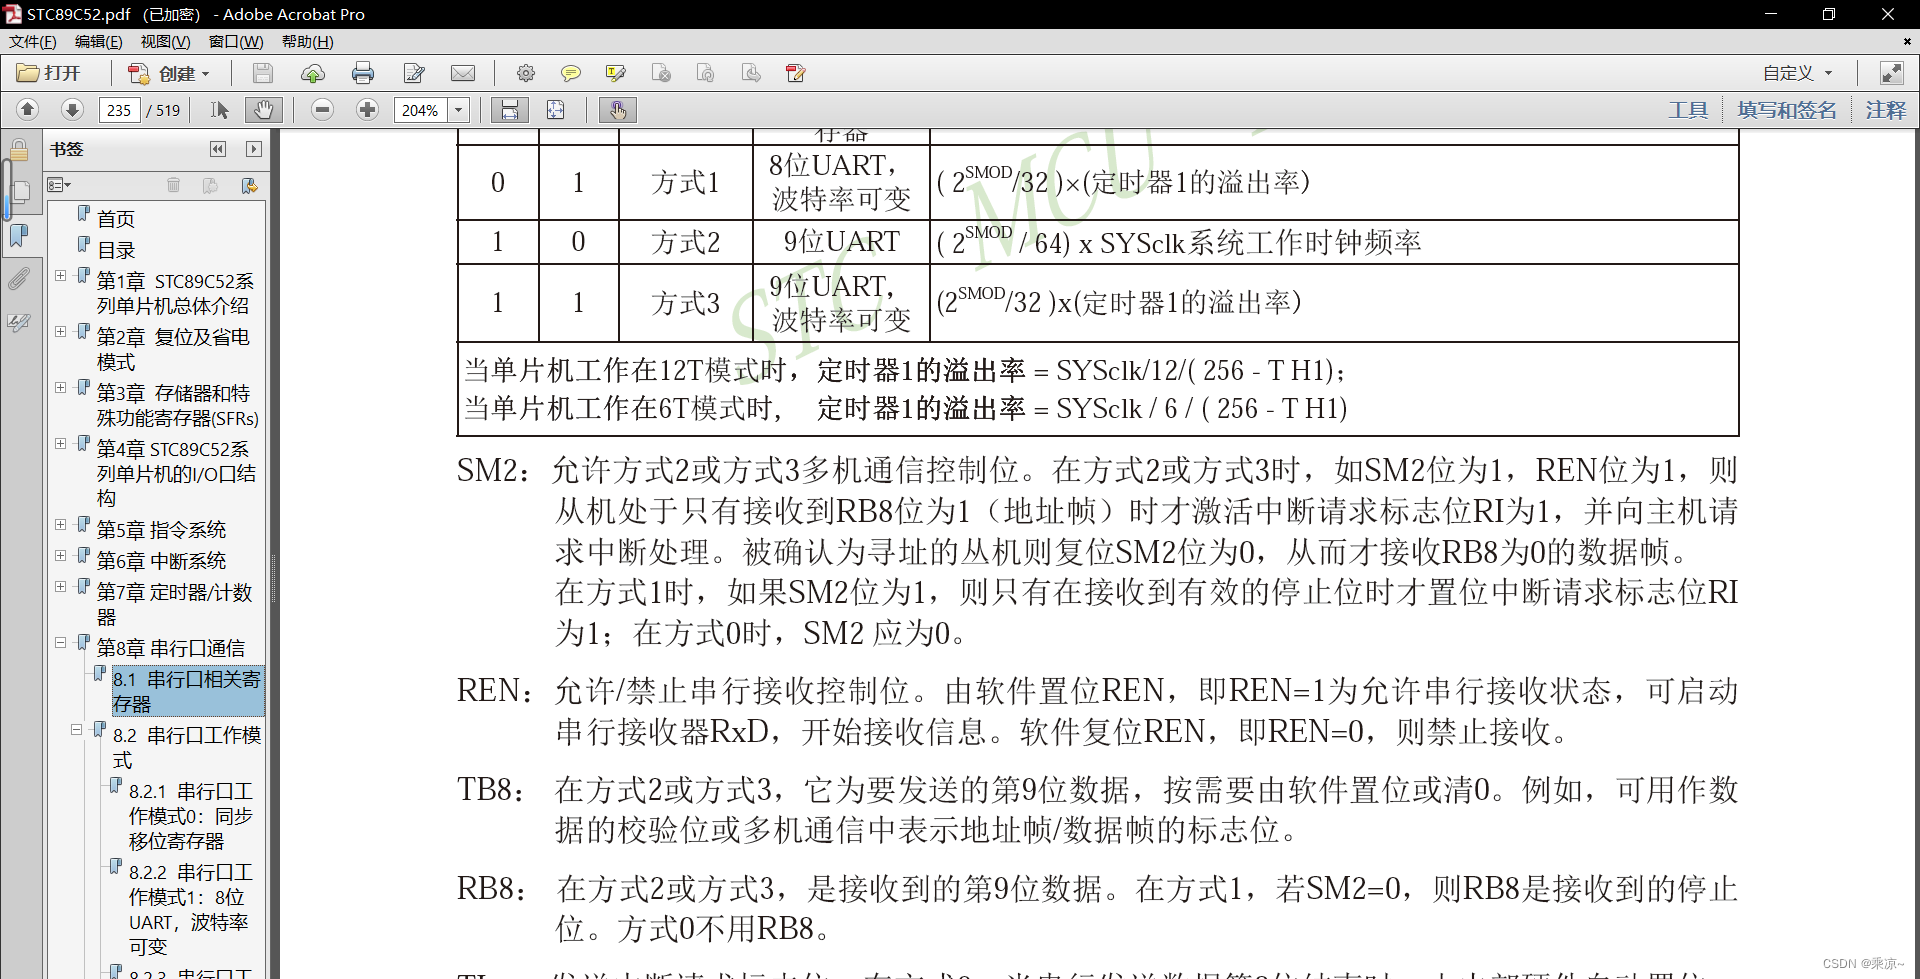Click the upload to cloud icon
Image resolution: width=1920 pixels, height=979 pixels.
(313, 73)
